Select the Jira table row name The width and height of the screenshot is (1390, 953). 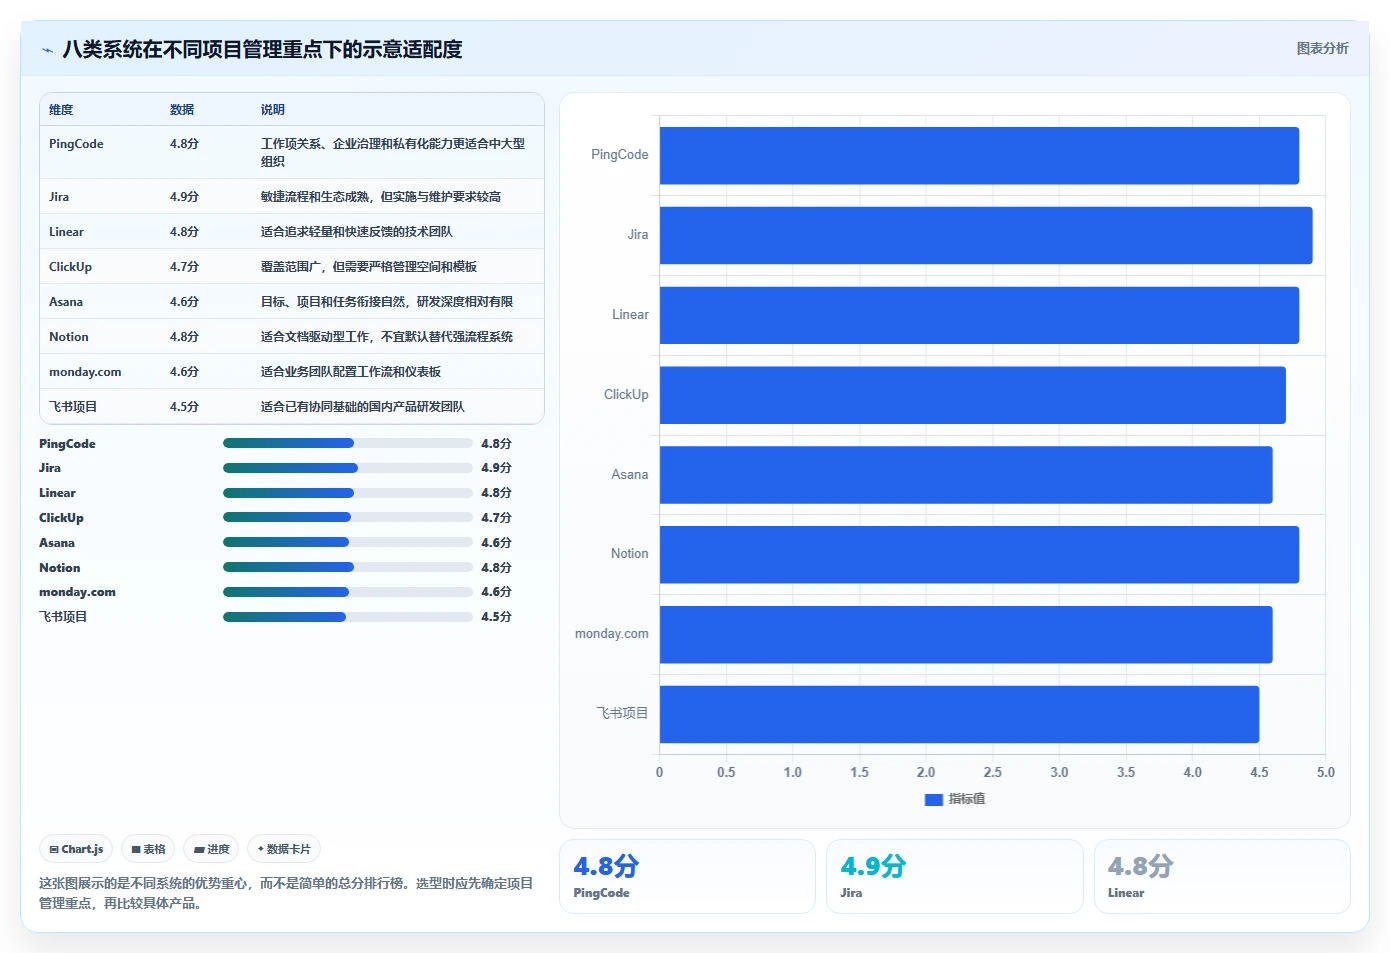point(59,197)
